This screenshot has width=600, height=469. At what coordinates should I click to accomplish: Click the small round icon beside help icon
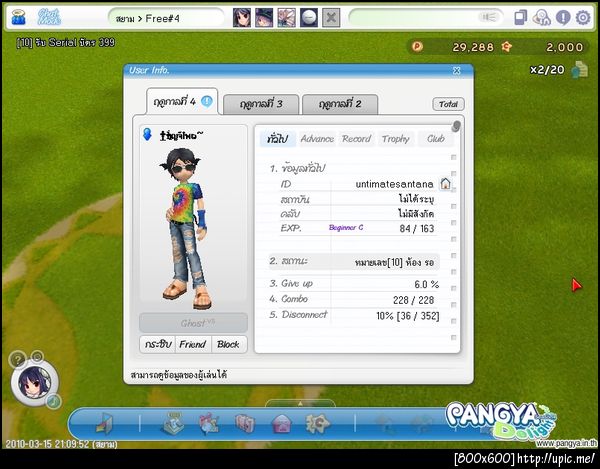tap(37, 357)
